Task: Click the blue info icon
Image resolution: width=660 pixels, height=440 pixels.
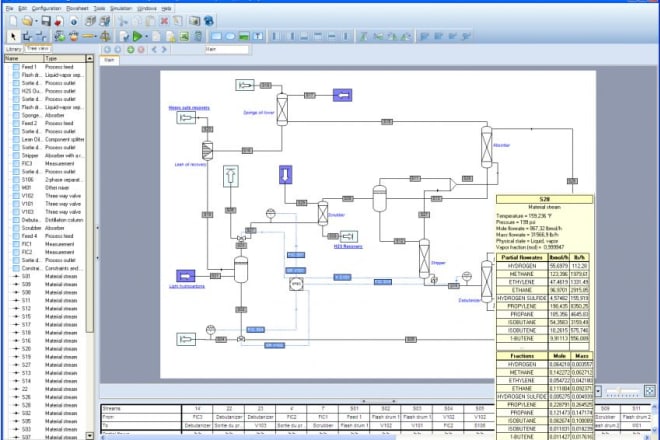Action: pos(74,21)
